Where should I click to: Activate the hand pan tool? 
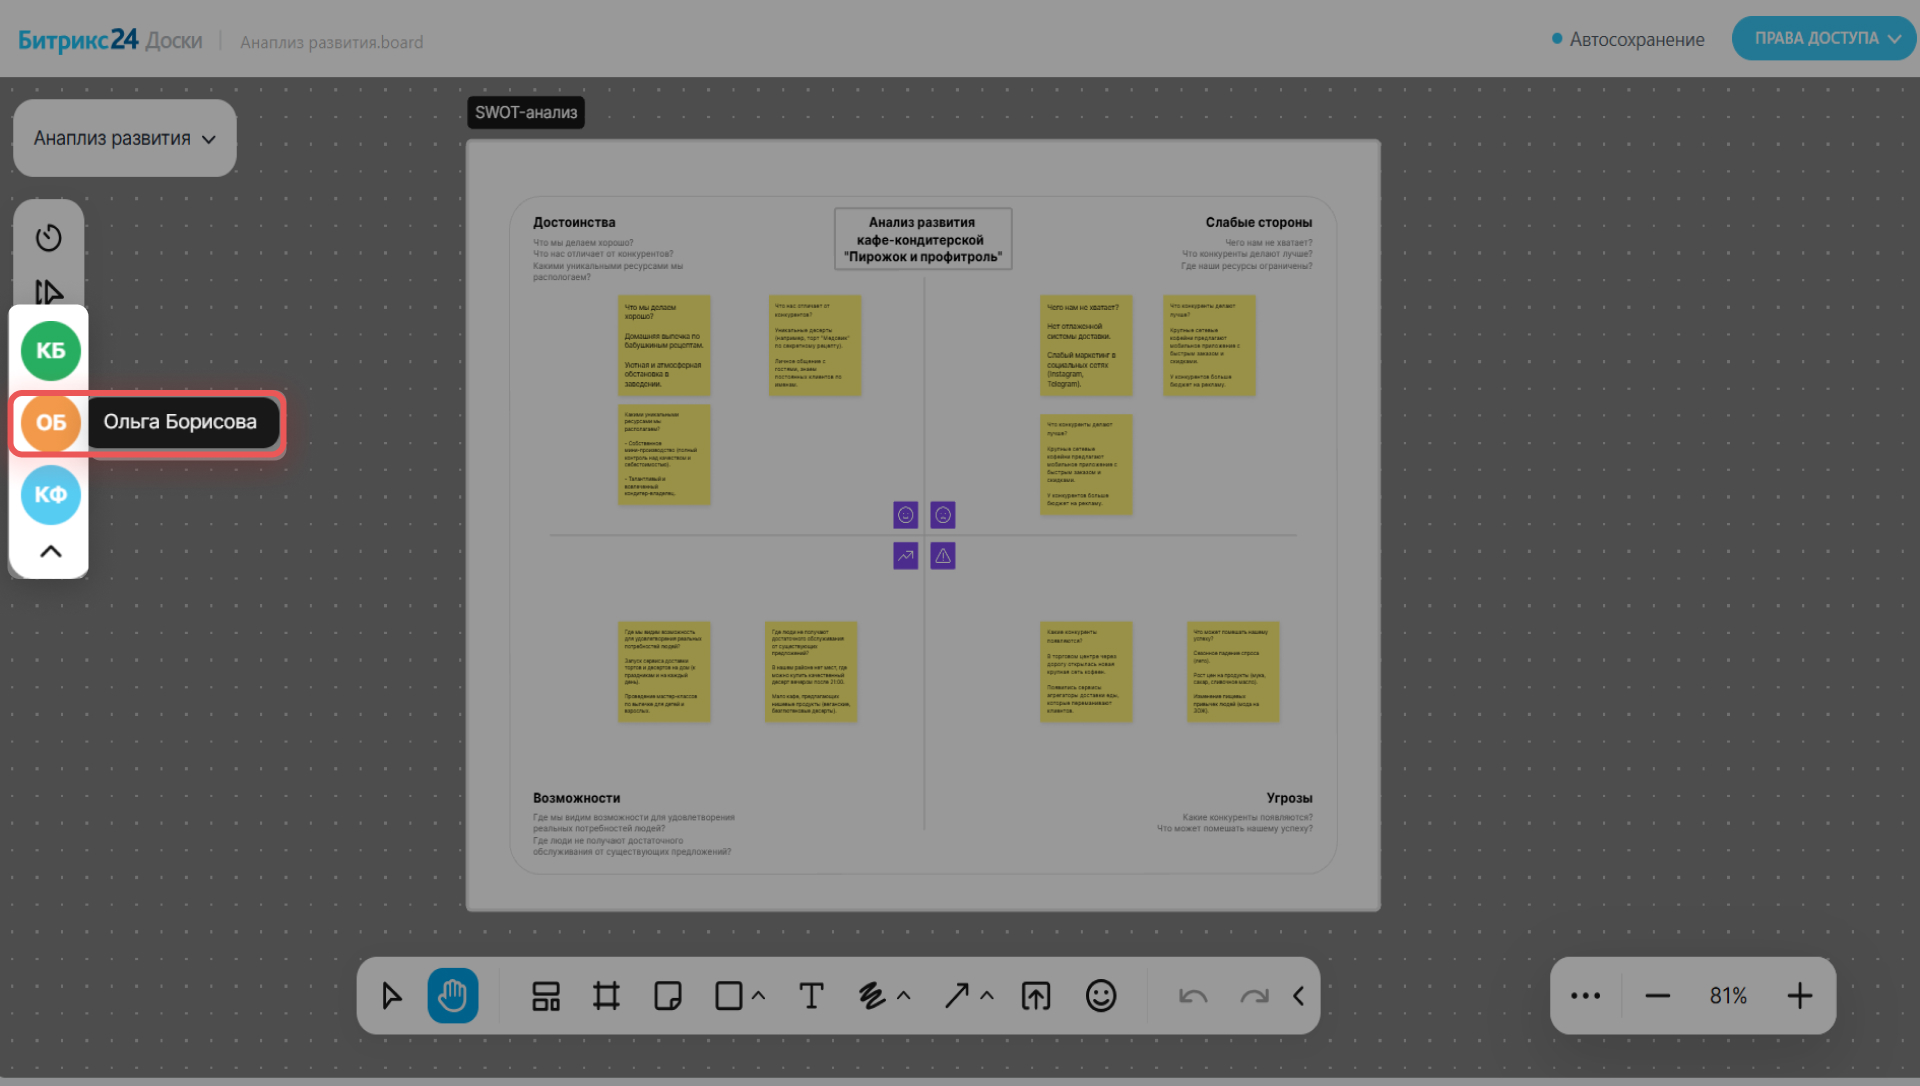click(x=453, y=996)
